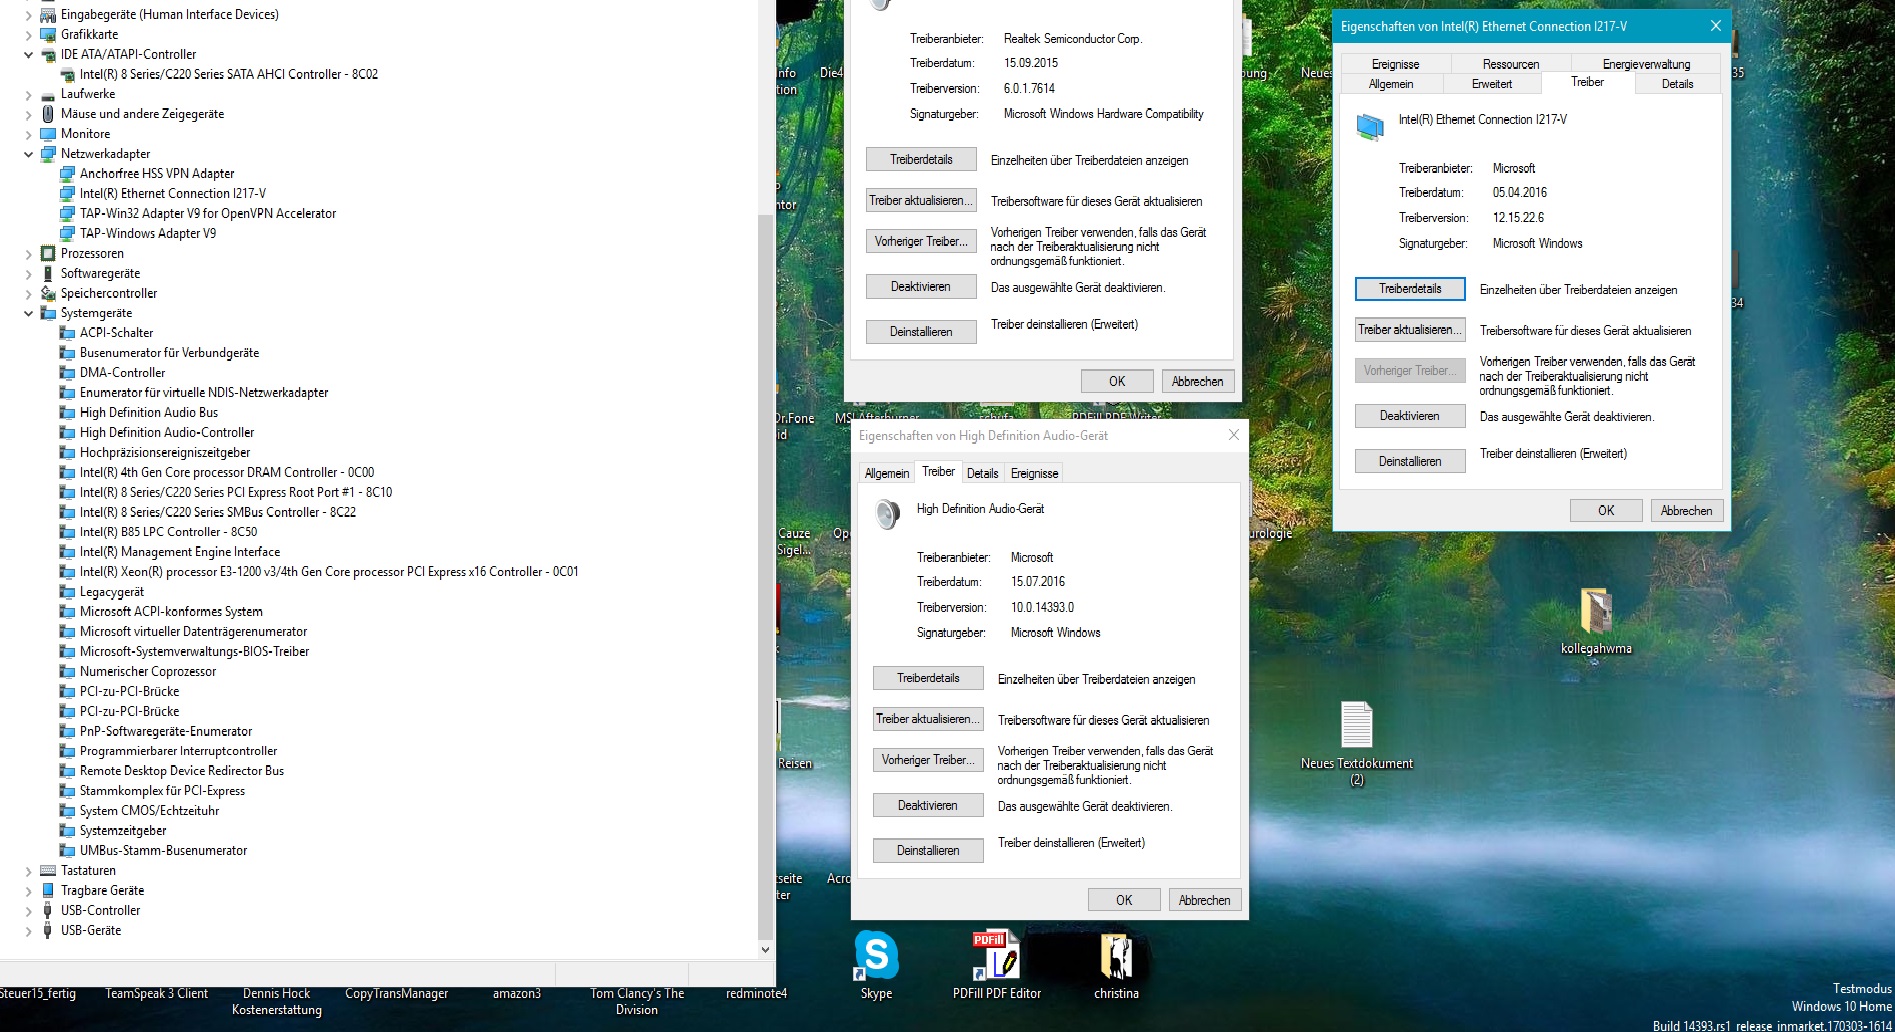The height and width of the screenshot is (1032, 1895).
Task: Select the christina desktop icon
Action: point(1116,955)
